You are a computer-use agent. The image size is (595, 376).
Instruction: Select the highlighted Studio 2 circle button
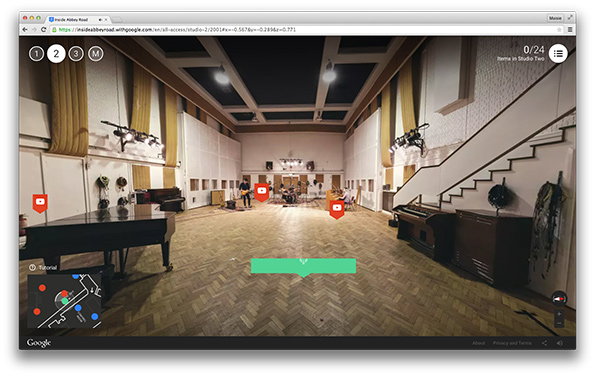[x=56, y=54]
